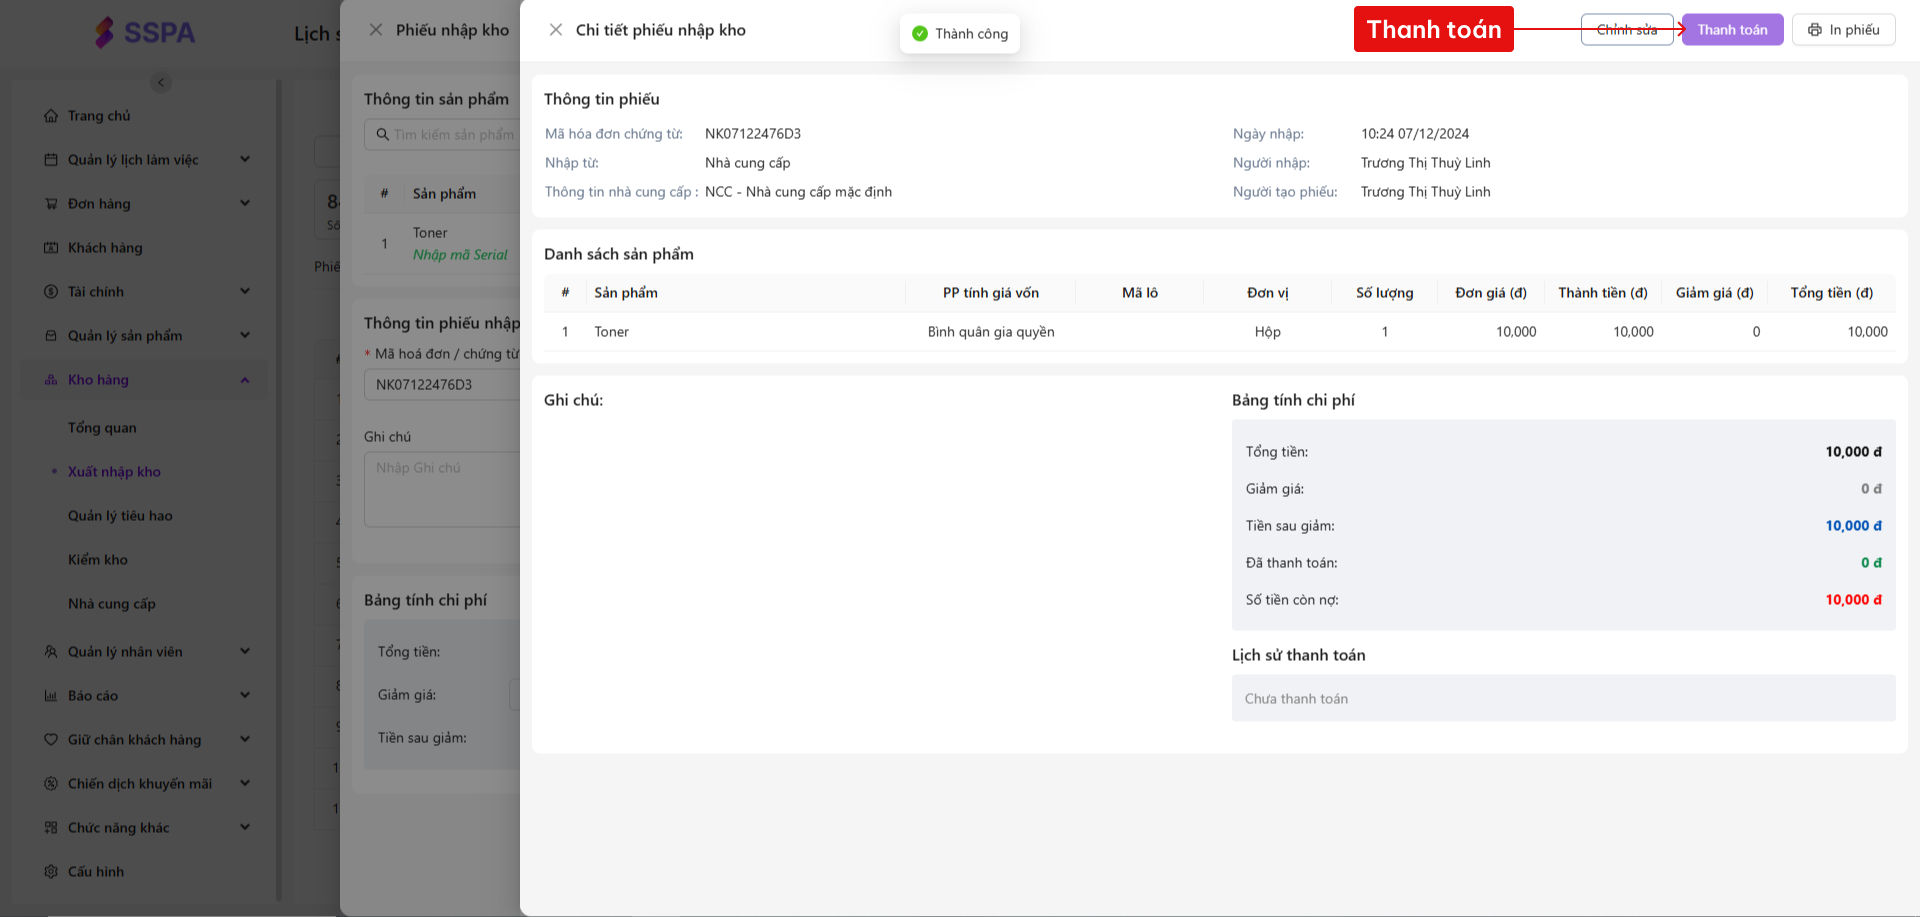This screenshot has height=917, width=1920.
Task: Click the Chức năng khác grid icon
Action: [x=51, y=828]
